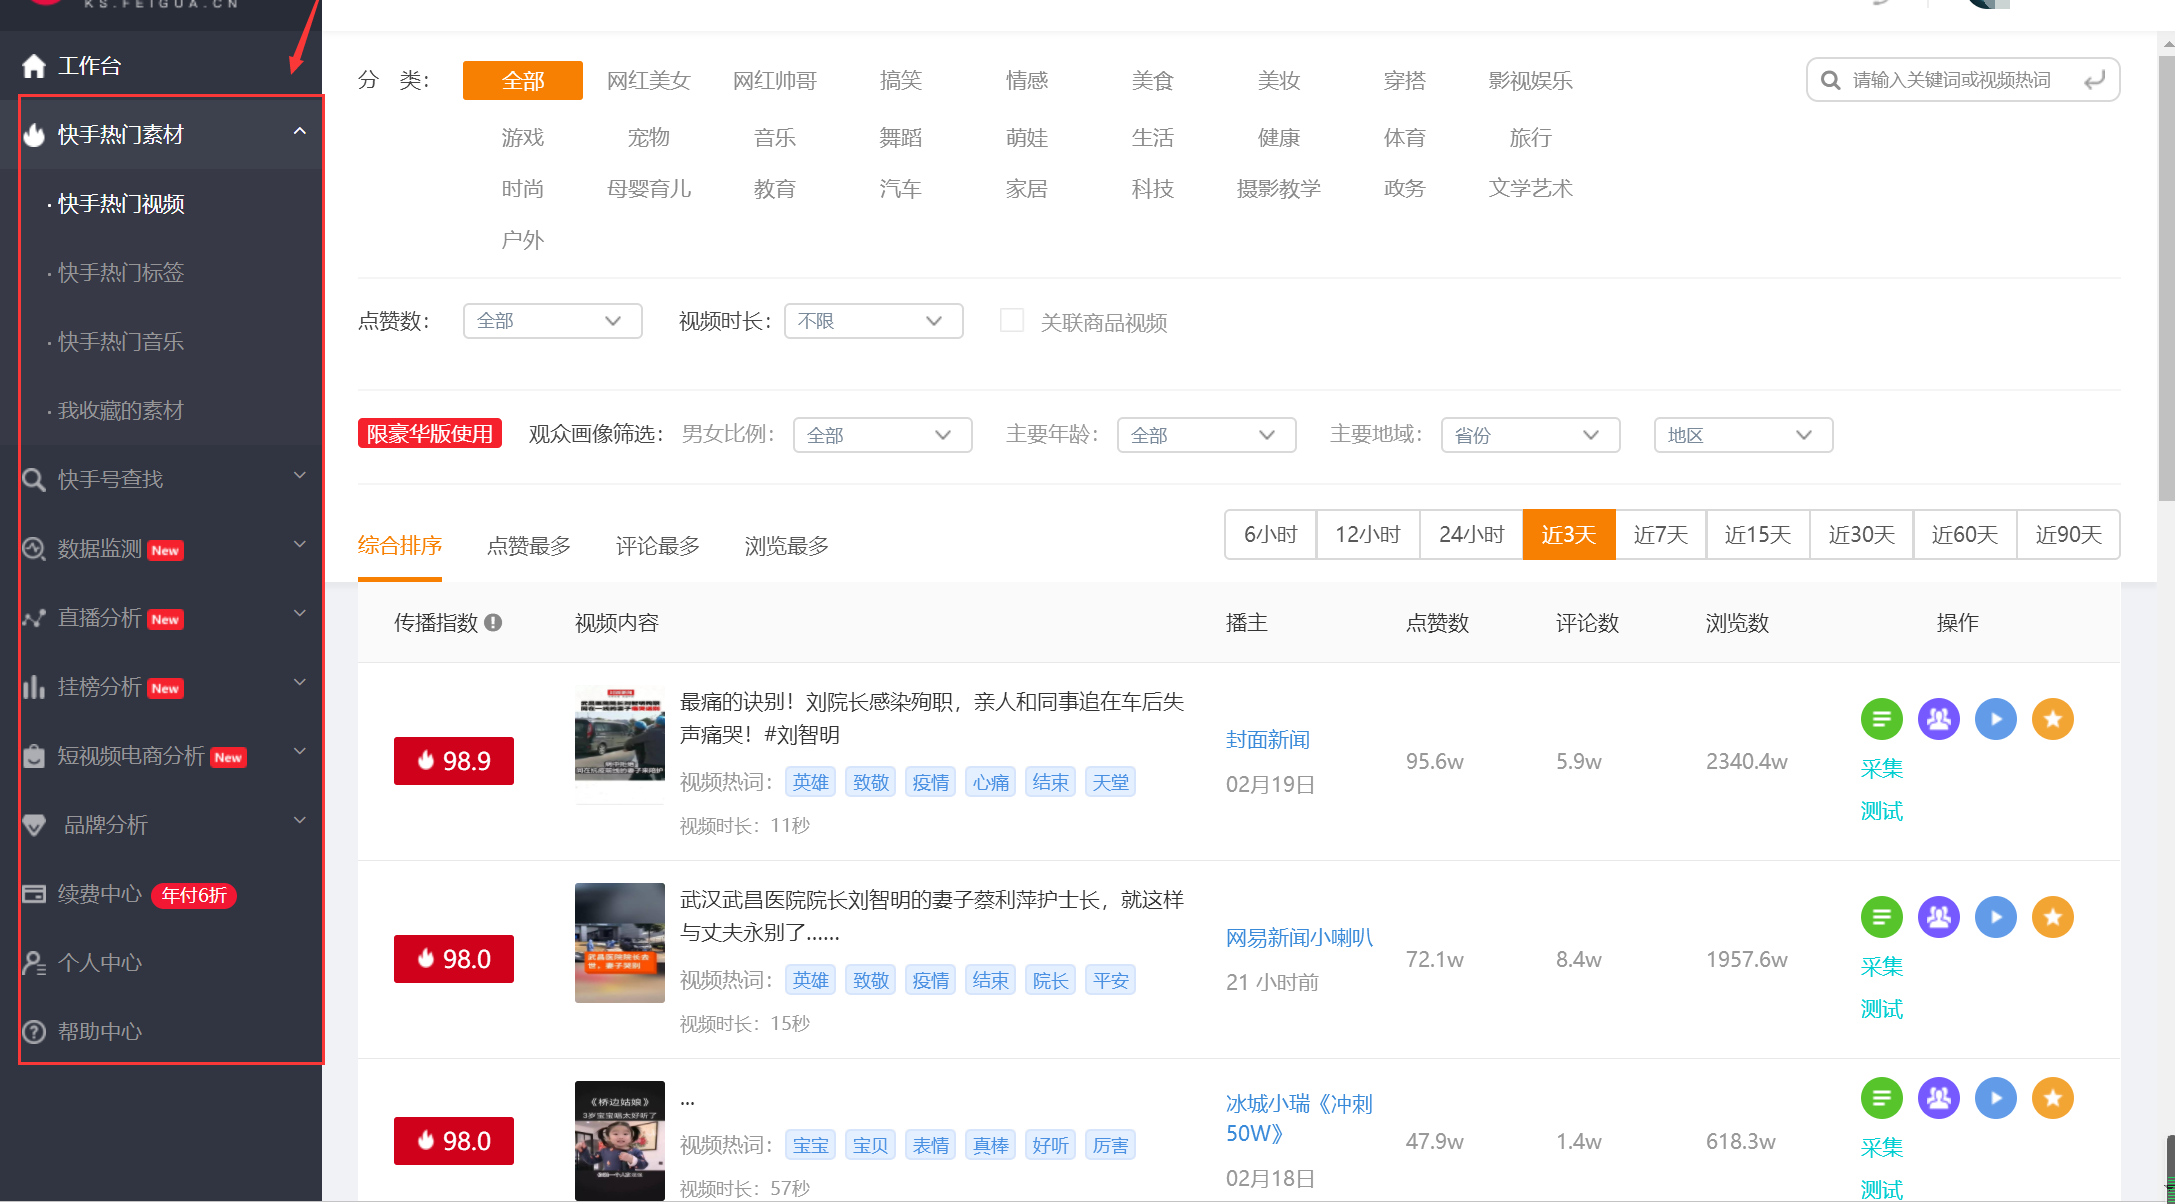Select the 近90天 time range
Image resolution: width=2175 pixels, height=1204 pixels.
pos(2069,535)
